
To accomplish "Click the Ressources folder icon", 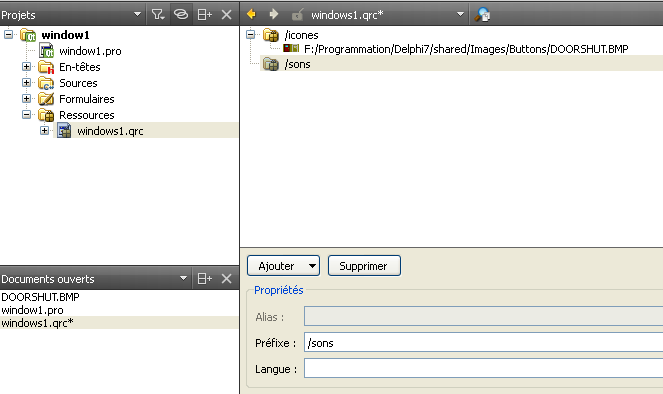I will point(46,115).
